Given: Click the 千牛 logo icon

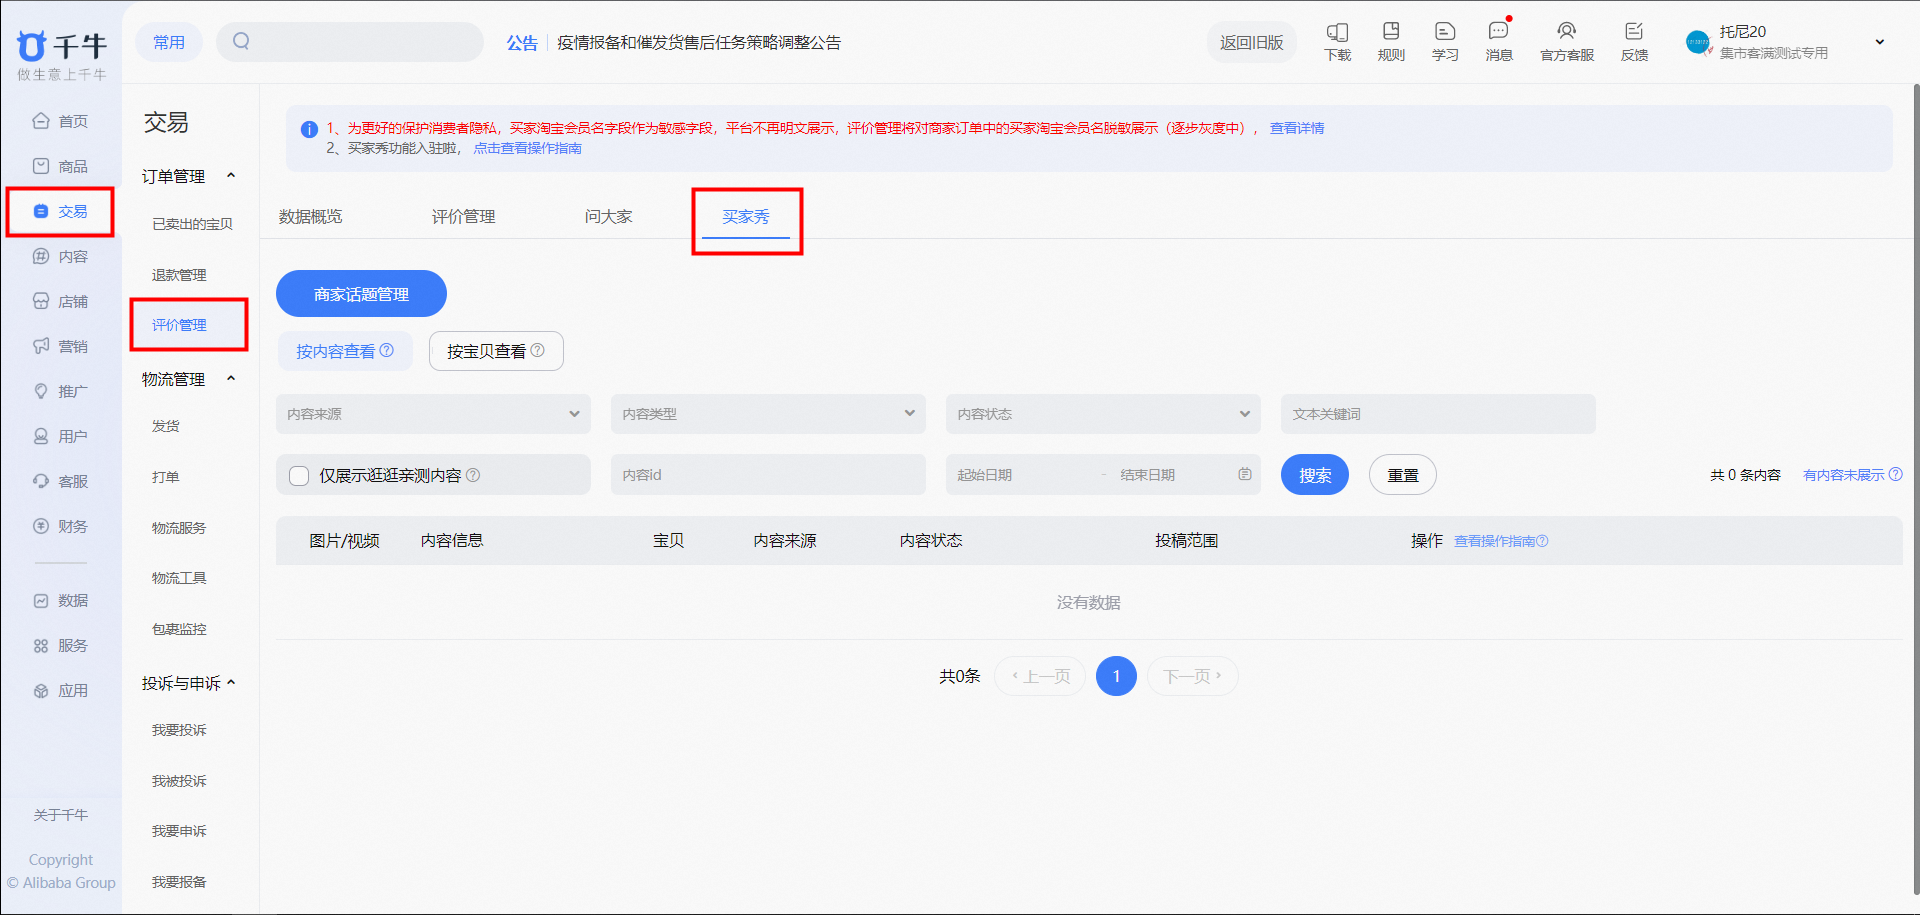Looking at the screenshot, I should click(x=32, y=46).
